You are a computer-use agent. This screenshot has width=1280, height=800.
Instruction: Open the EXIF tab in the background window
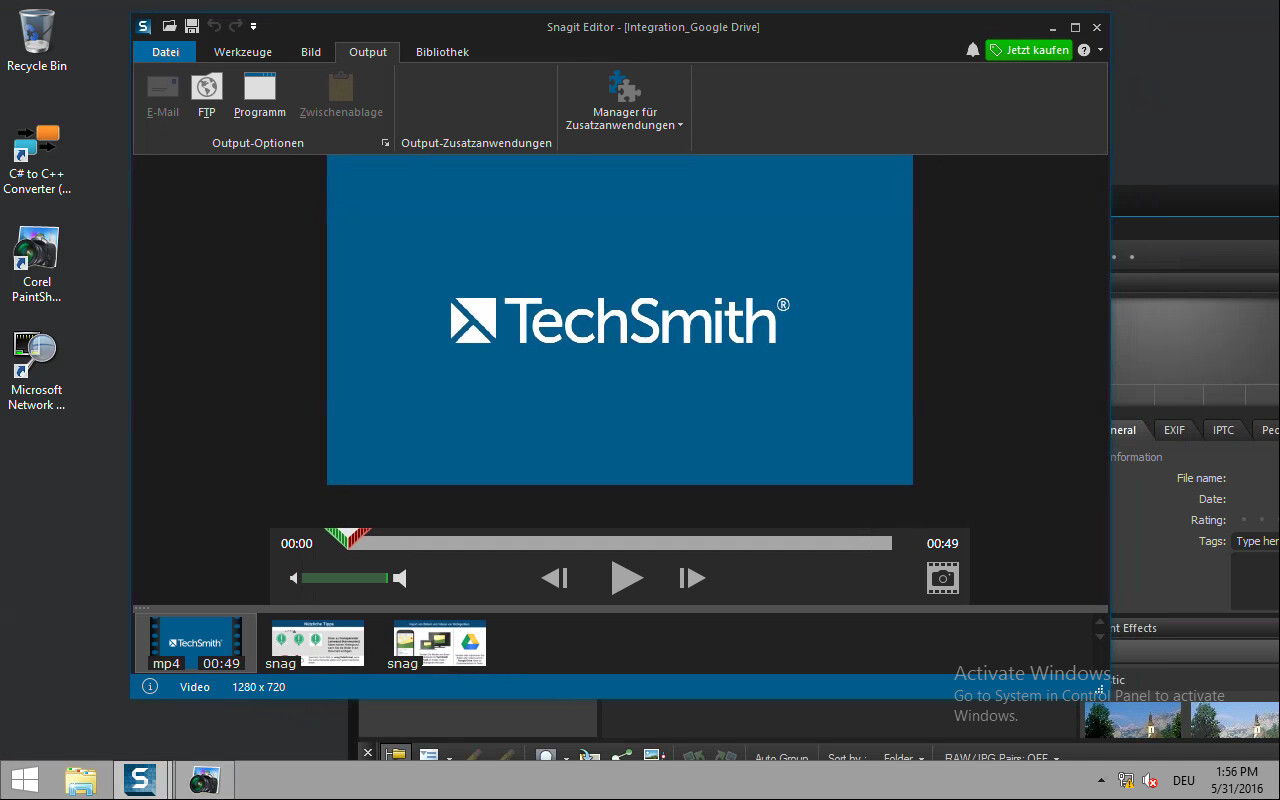[x=1174, y=430]
